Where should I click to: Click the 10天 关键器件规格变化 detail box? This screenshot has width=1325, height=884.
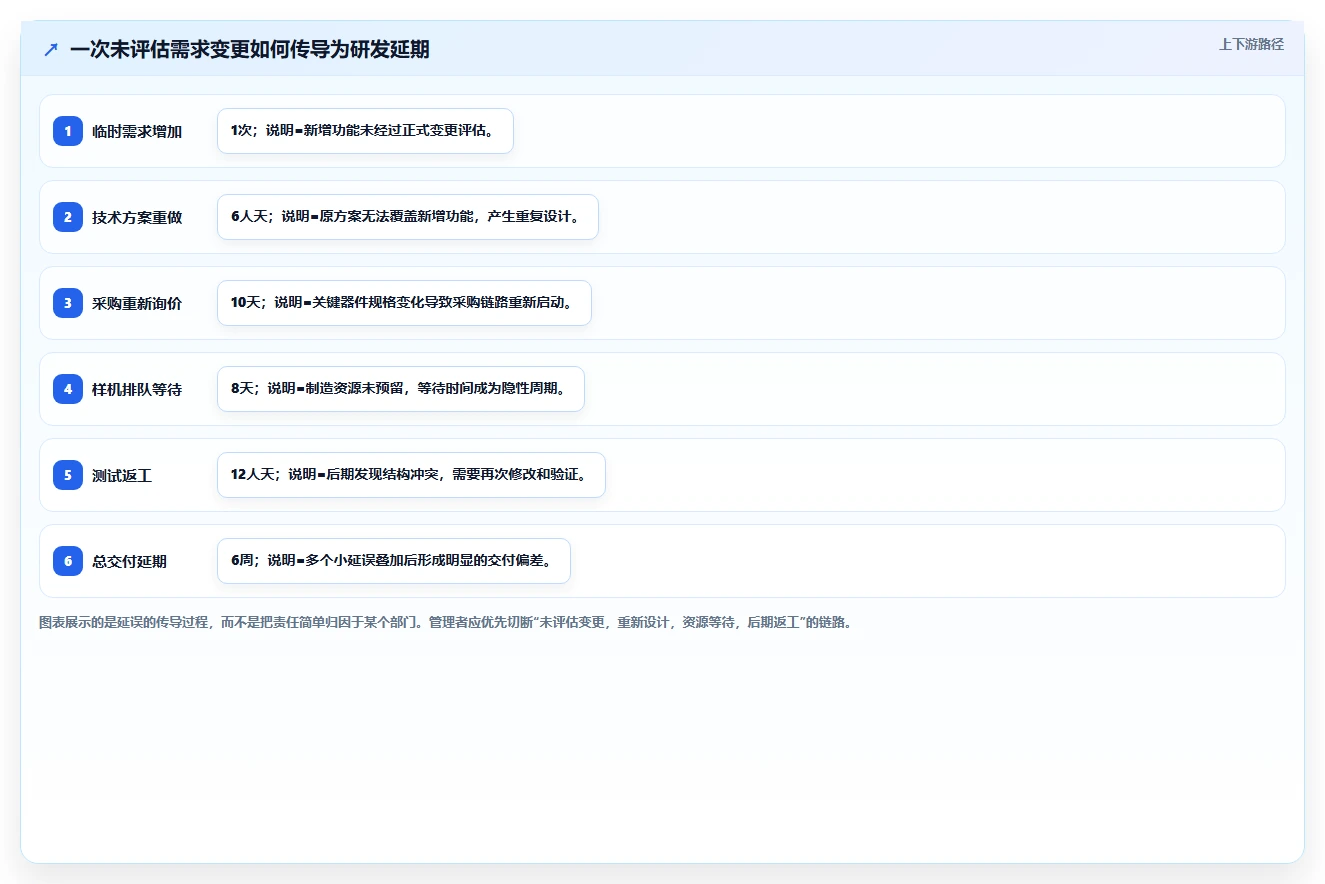404,303
